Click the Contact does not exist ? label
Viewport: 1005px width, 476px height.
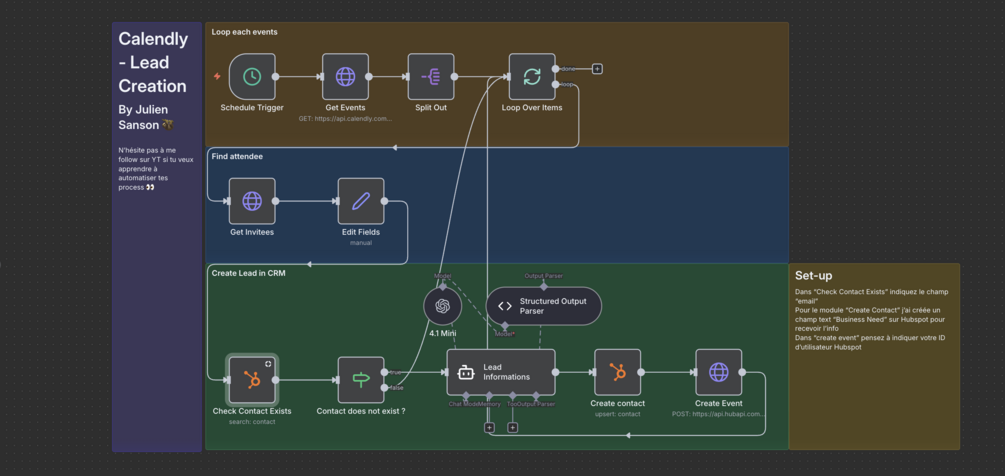tap(361, 411)
